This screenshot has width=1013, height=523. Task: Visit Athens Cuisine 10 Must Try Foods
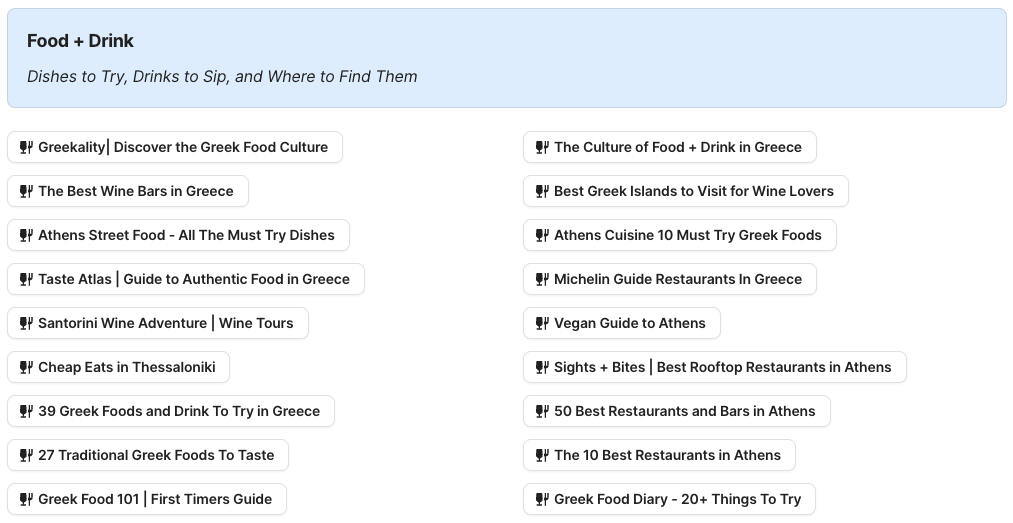coord(687,235)
